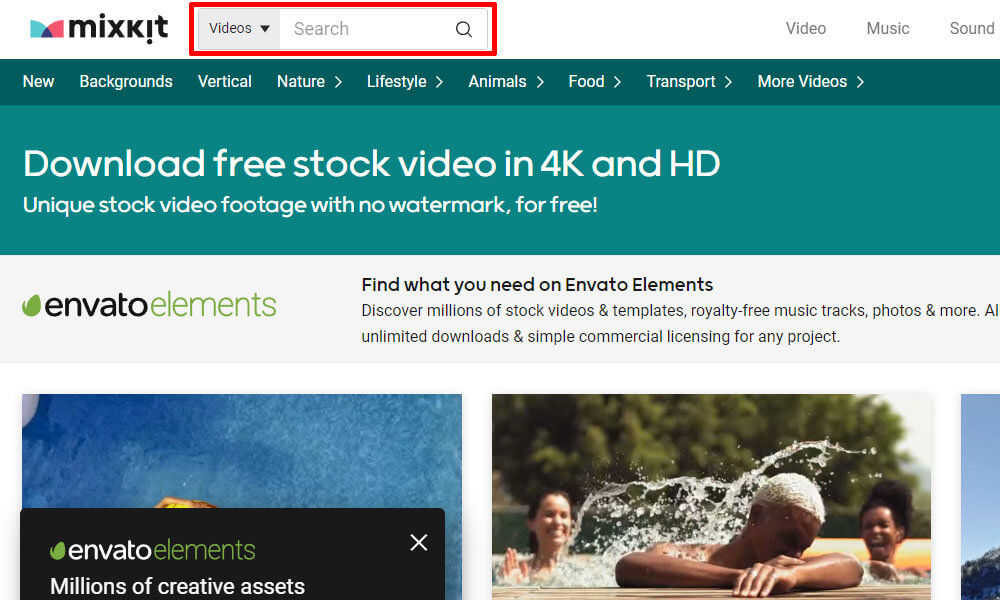1000x600 pixels.
Task: Open the Videos search category dropdown
Action: 239,29
